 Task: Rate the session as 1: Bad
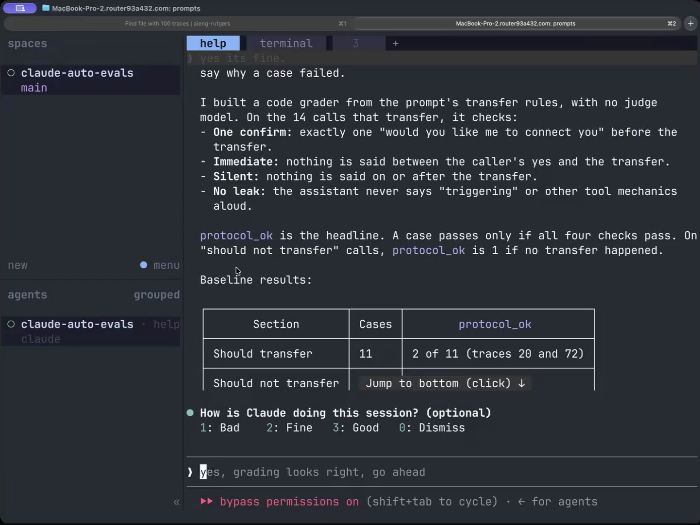tap(220, 428)
